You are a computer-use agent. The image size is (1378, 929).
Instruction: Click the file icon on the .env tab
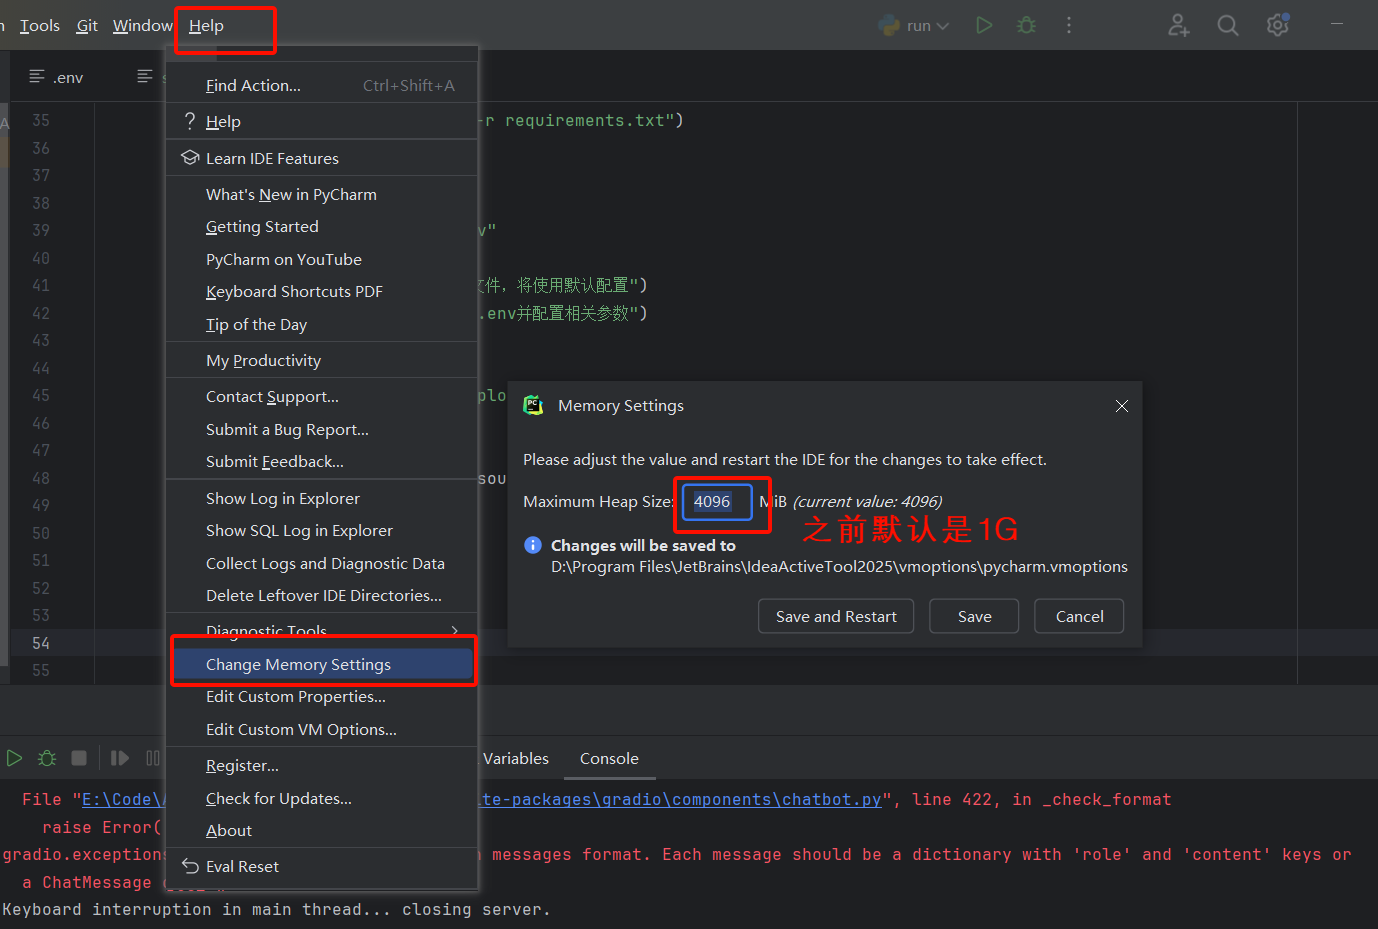(x=37, y=76)
